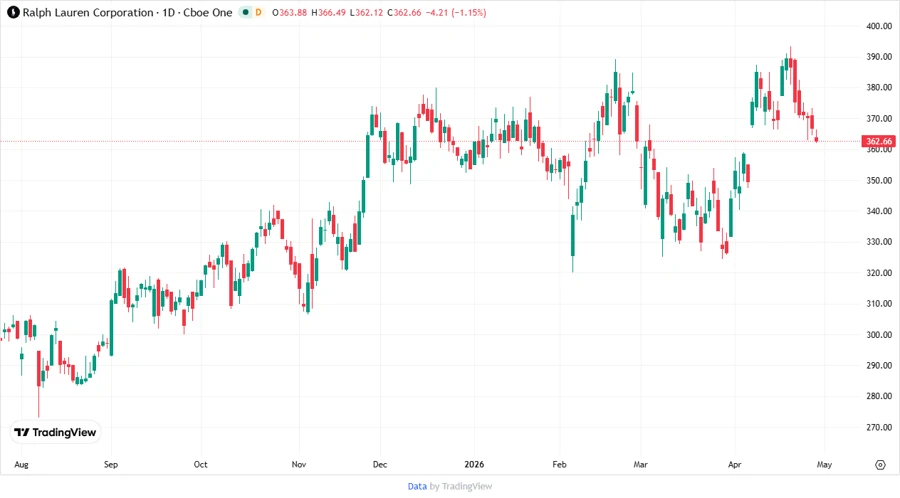The height and width of the screenshot is (498, 900).
Task: Click the 300.00 price axis label
Action: tap(879, 334)
